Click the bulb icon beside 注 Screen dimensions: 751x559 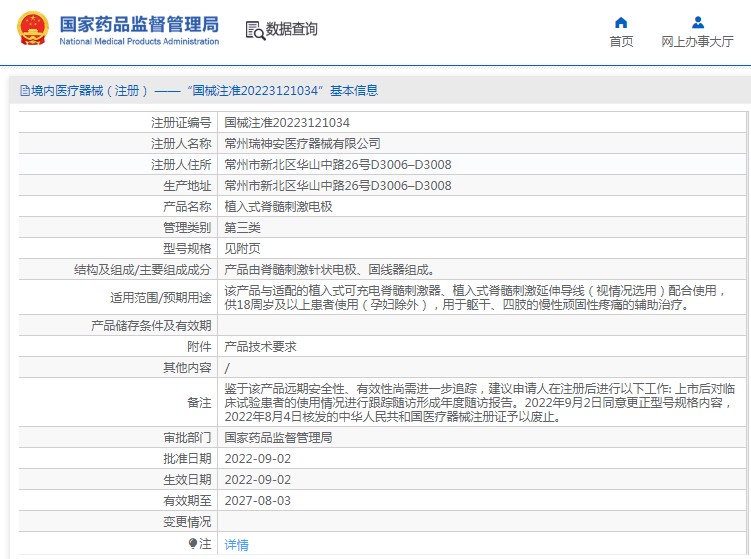(193, 543)
